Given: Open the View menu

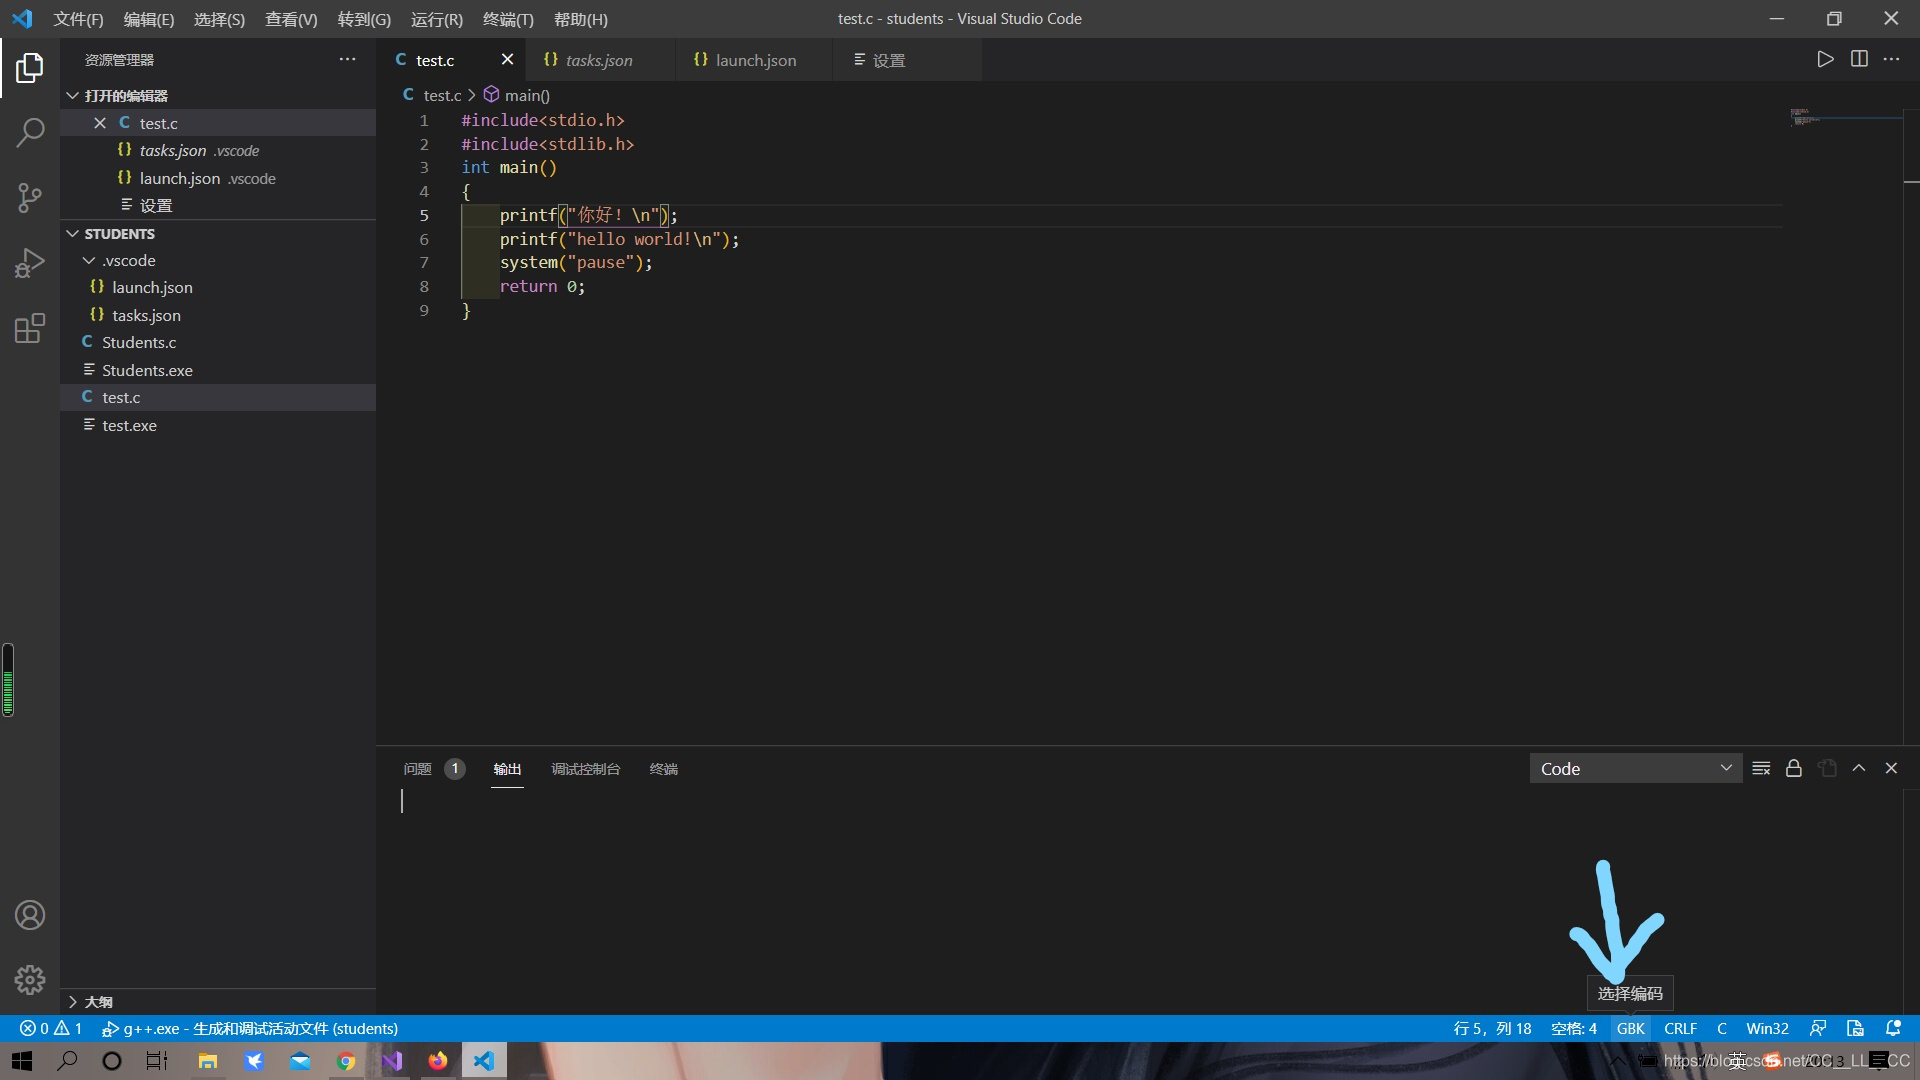Looking at the screenshot, I should [291, 19].
